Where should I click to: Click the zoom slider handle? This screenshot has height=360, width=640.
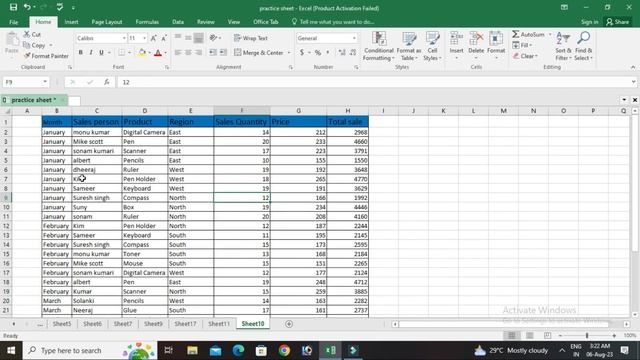587,336
